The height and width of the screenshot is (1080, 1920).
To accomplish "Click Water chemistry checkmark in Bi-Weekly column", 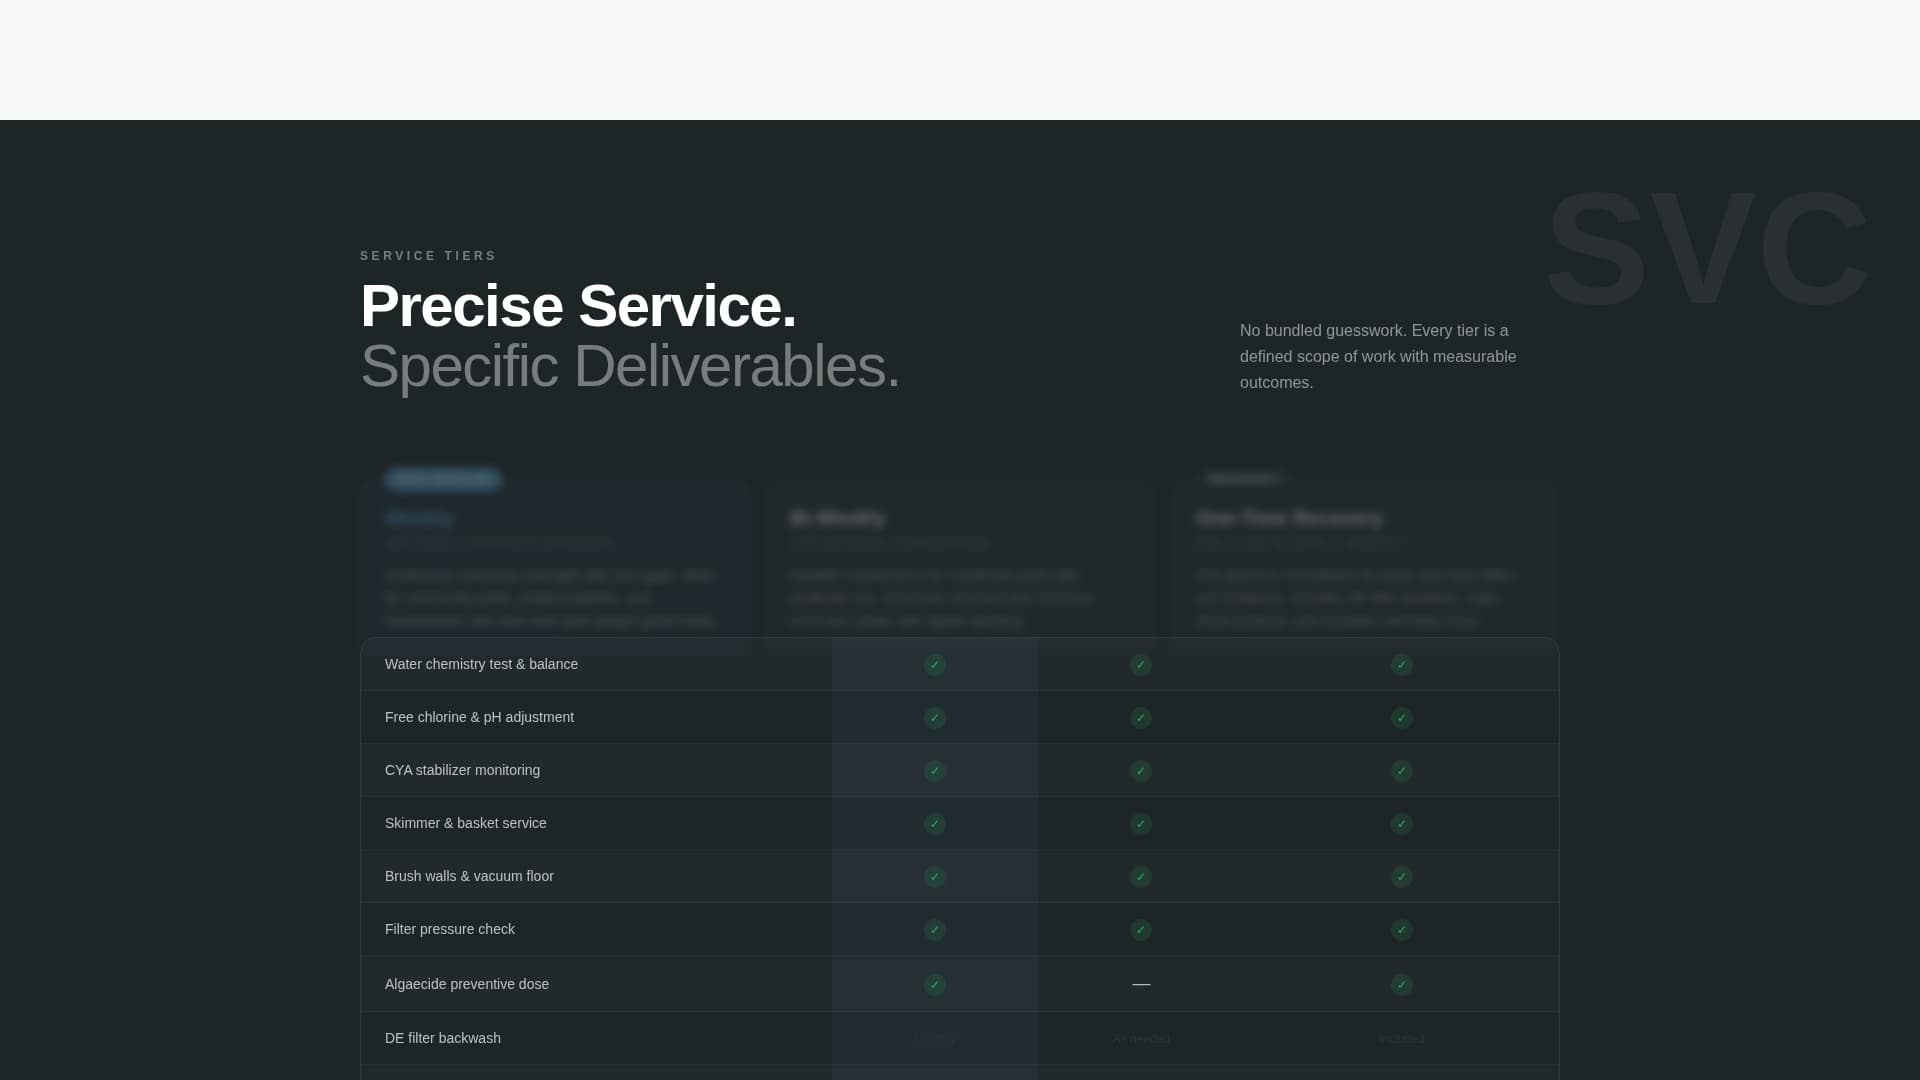I will (x=1141, y=665).
